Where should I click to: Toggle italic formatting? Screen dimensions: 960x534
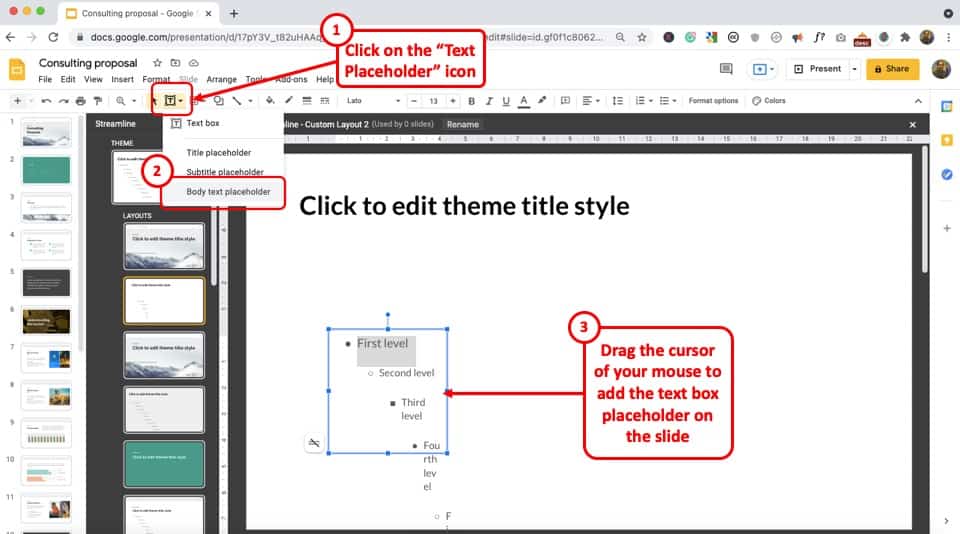(489, 100)
